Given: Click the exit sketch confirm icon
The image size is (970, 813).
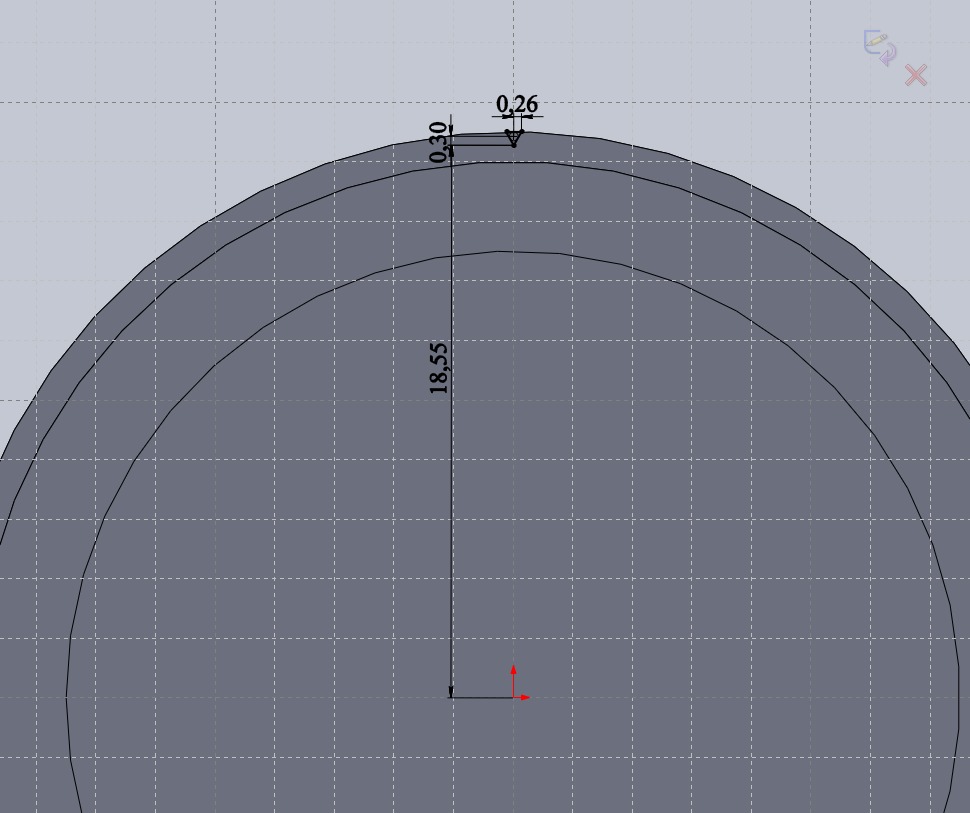Looking at the screenshot, I should (880, 47).
